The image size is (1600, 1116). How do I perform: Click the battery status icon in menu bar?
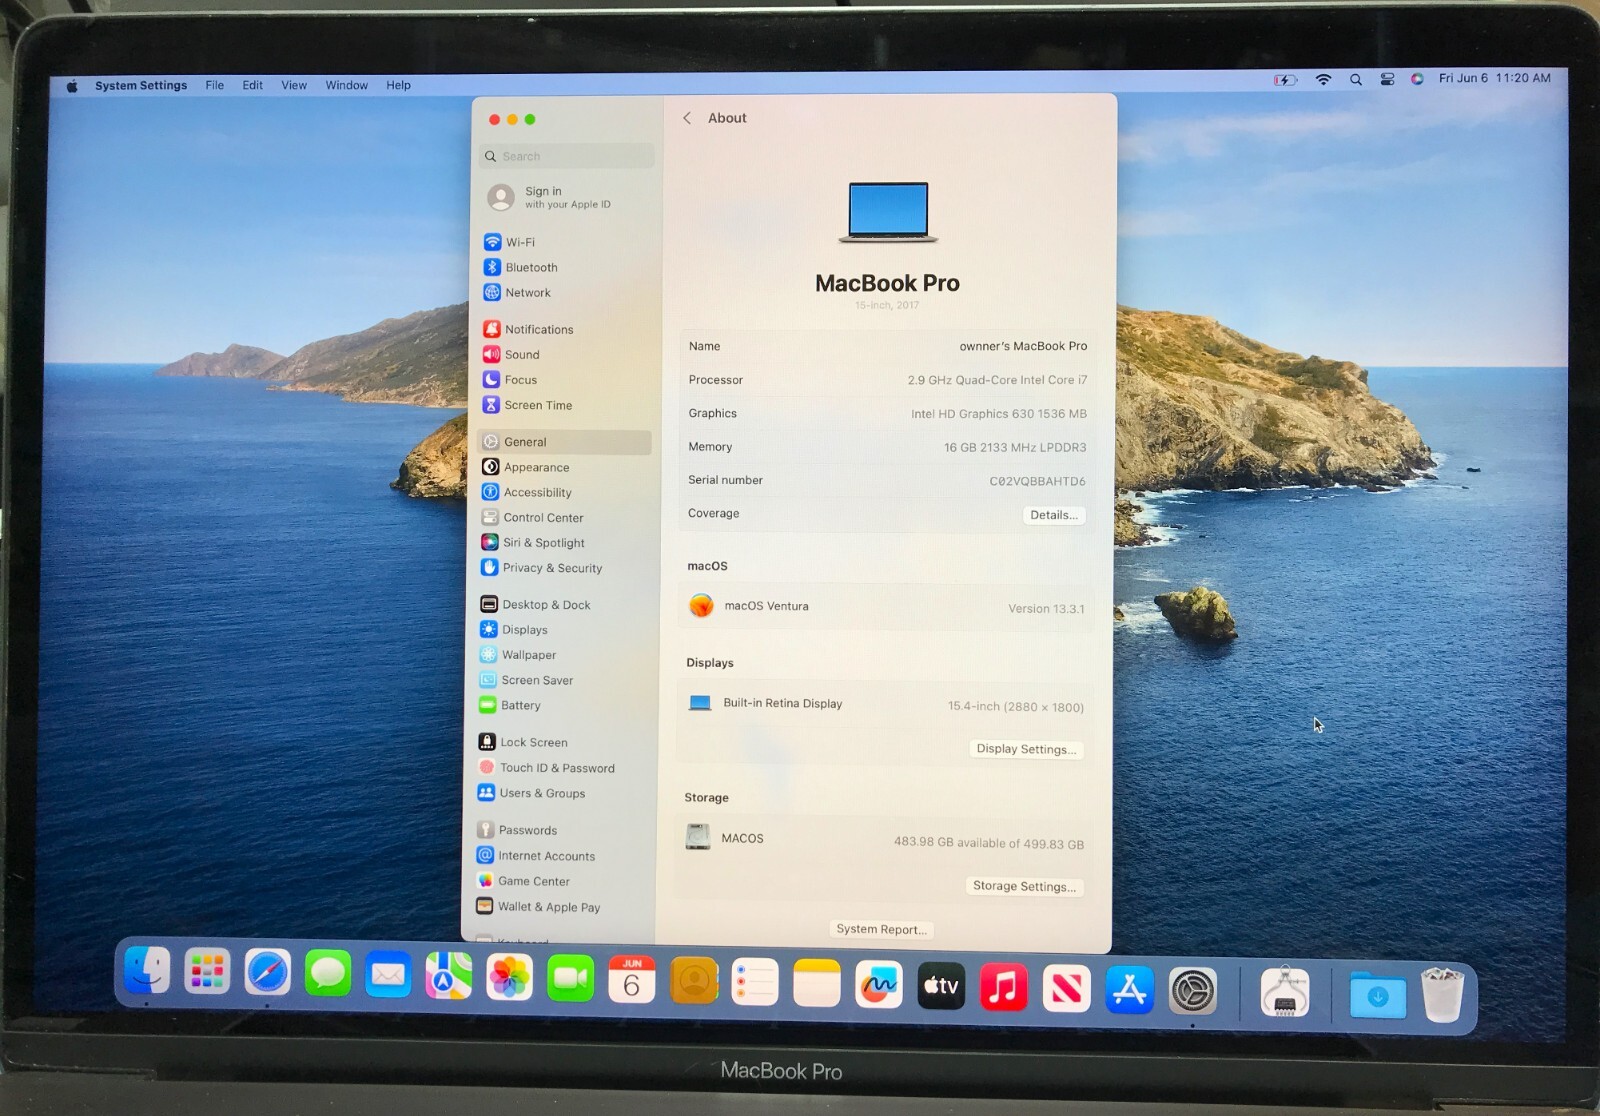point(1286,80)
